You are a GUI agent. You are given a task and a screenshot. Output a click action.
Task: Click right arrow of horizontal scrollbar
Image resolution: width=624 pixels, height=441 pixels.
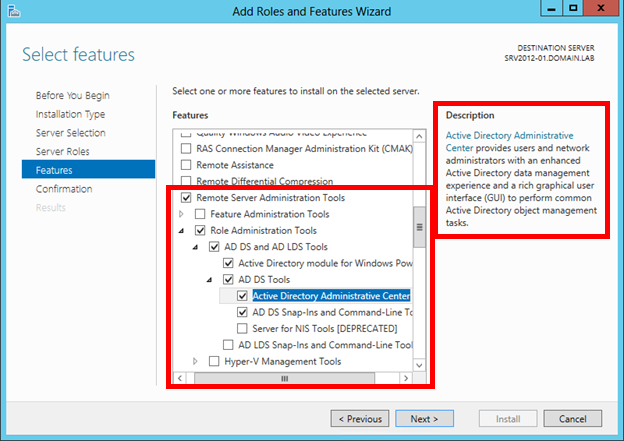[x=406, y=378]
